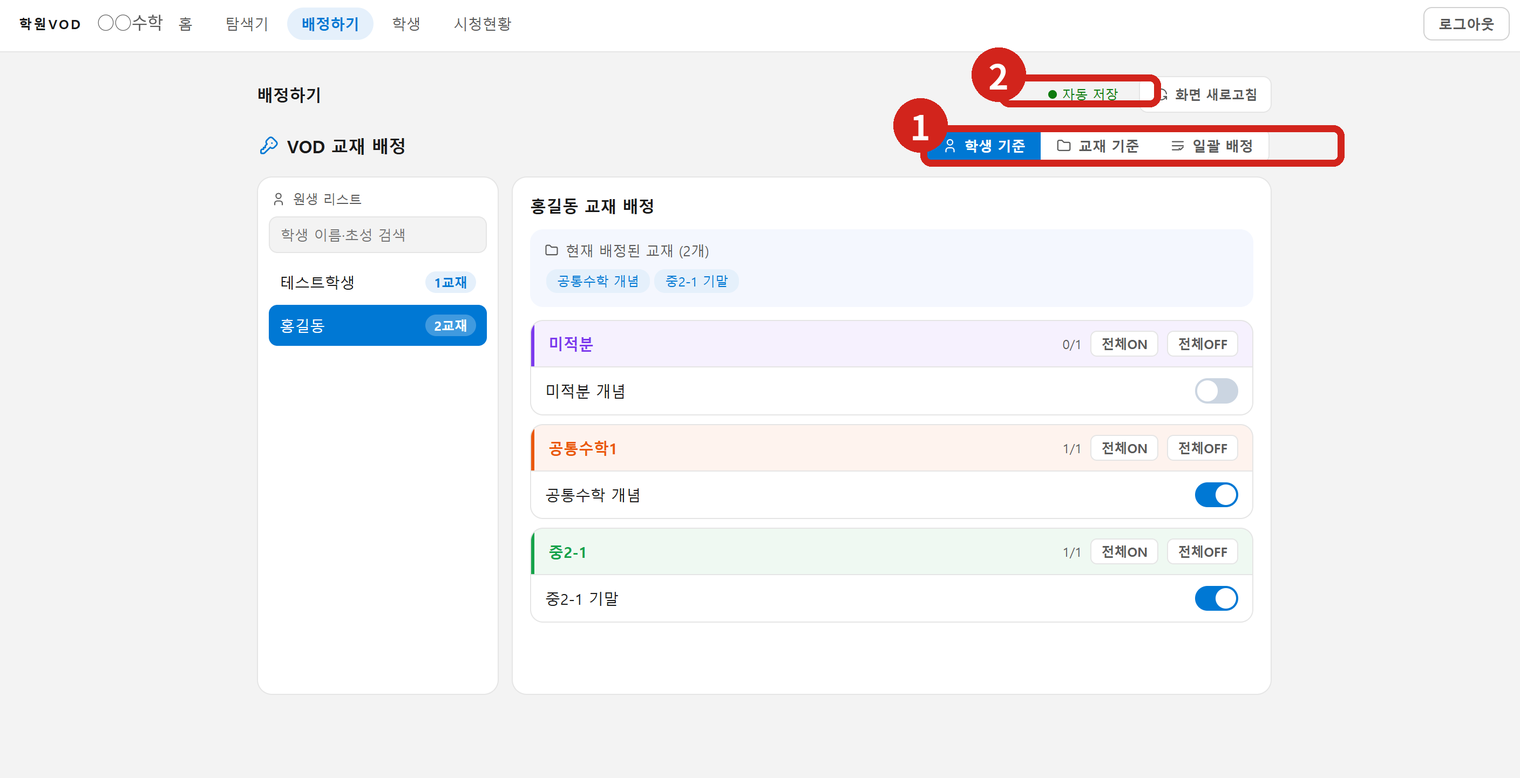This screenshot has height=778, width=1520.
Task: Click the 홍길동 교재 배정 heading
Action: pyautogui.click(x=592, y=206)
